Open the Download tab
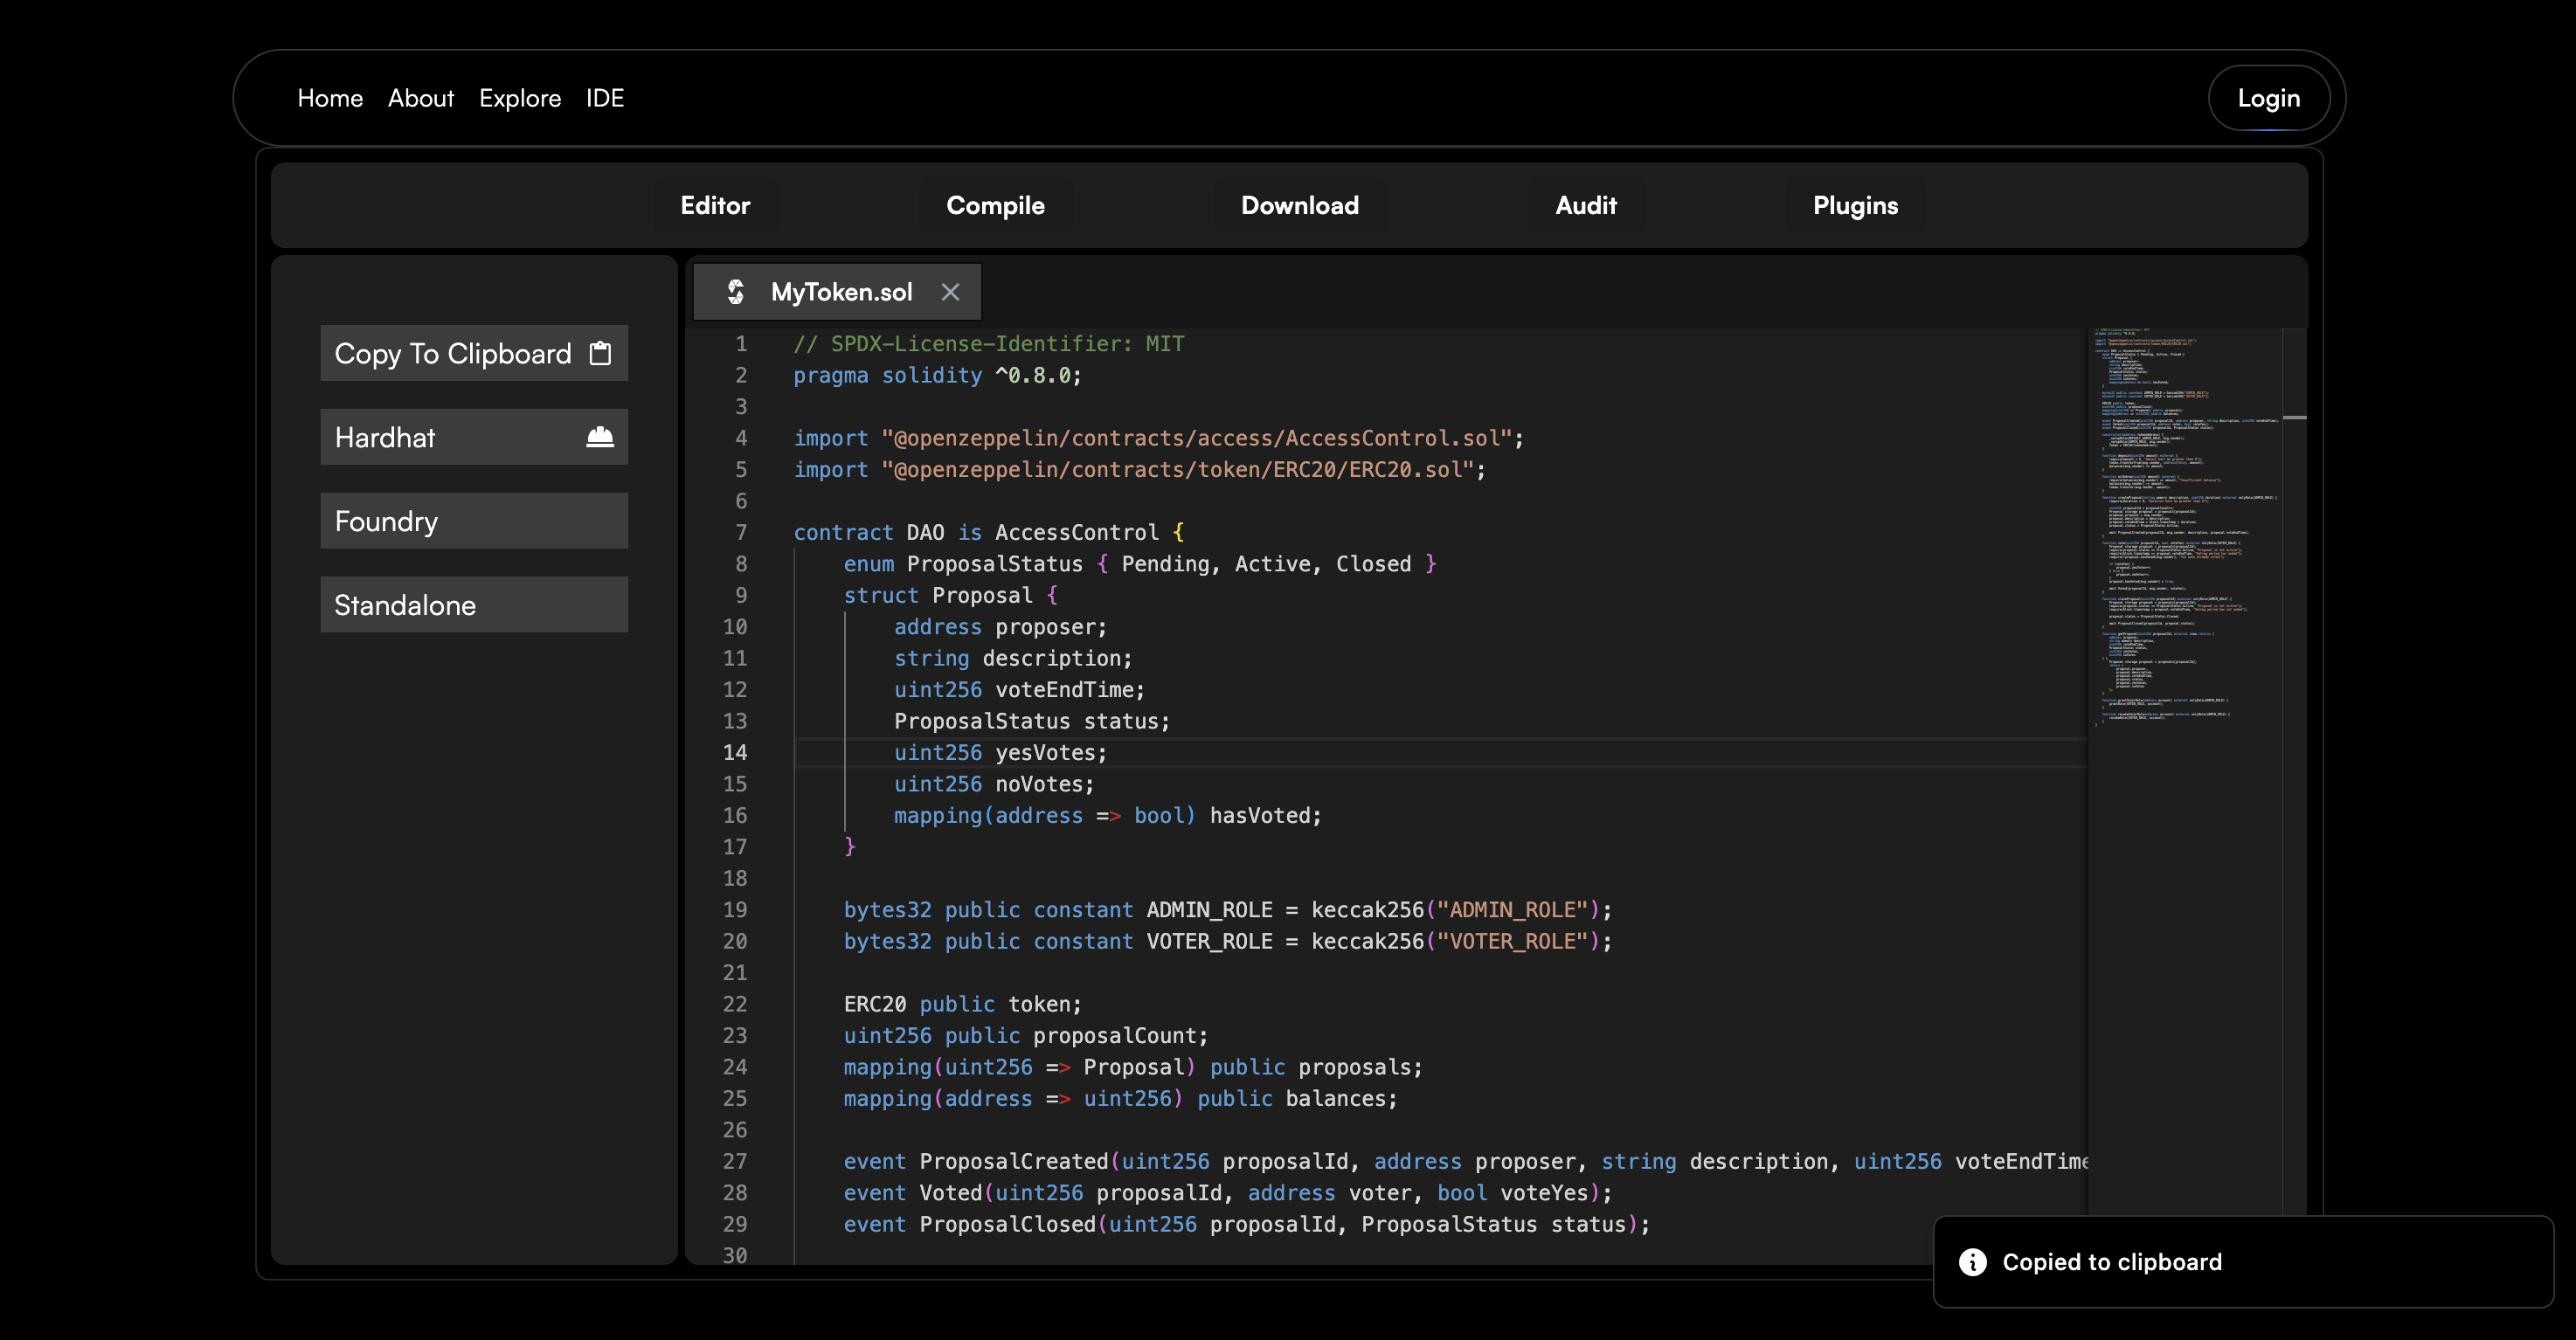Screen dimensions: 2576x1340 tap(1299, 205)
